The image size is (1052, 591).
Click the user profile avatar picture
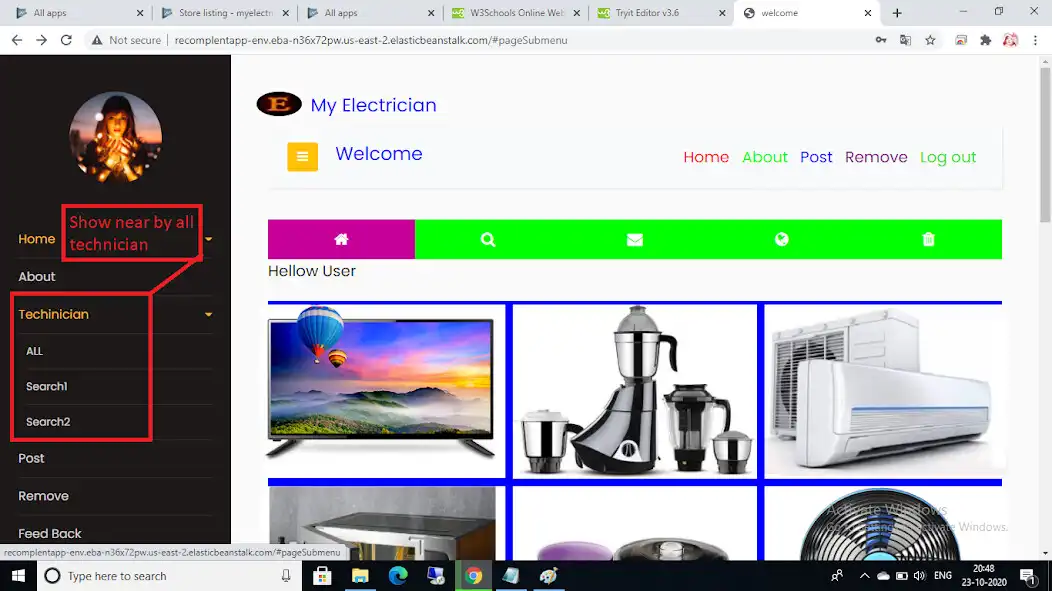(x=115, y=138)
